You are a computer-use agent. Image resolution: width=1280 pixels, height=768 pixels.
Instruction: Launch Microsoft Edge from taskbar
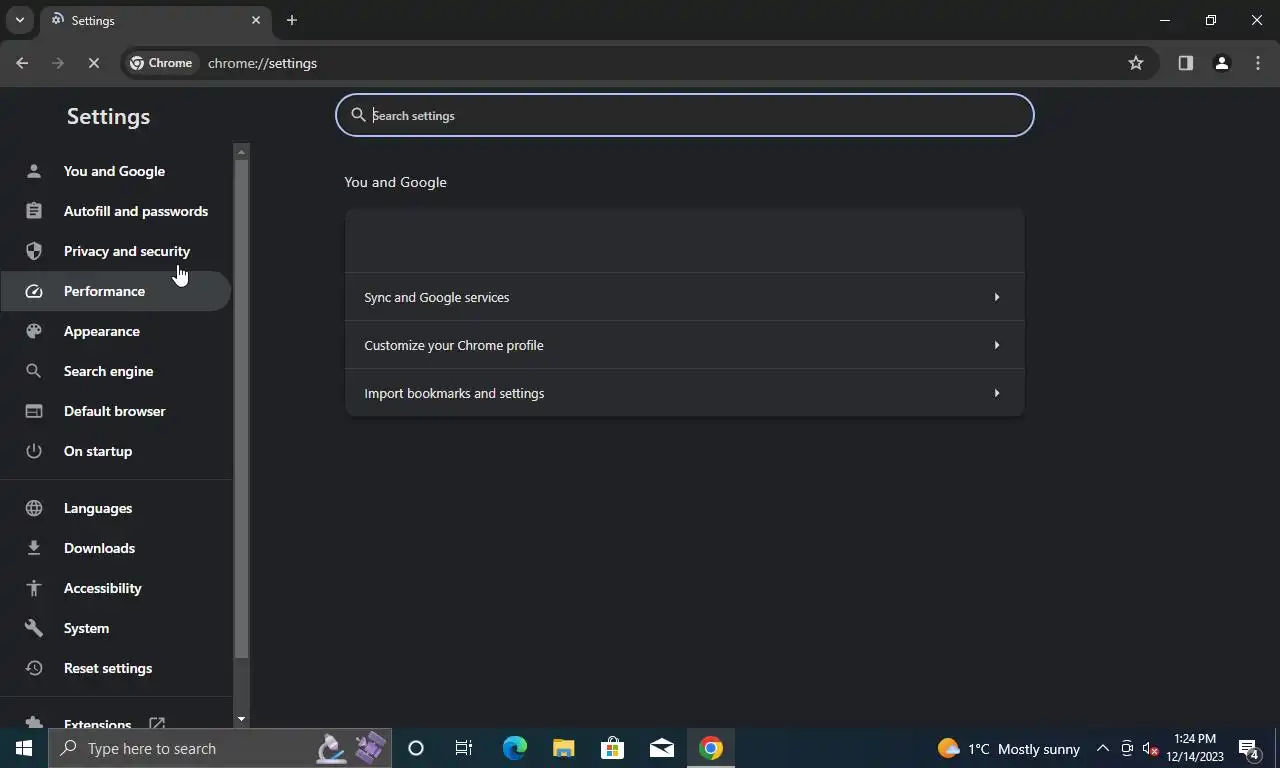[514, 748]
